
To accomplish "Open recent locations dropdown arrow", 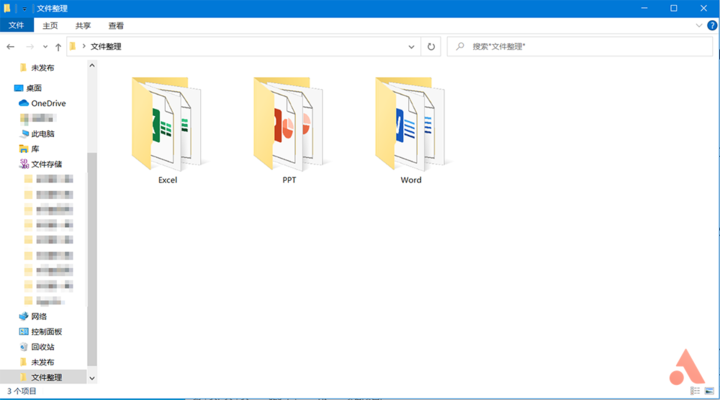I will click(45, 47).
